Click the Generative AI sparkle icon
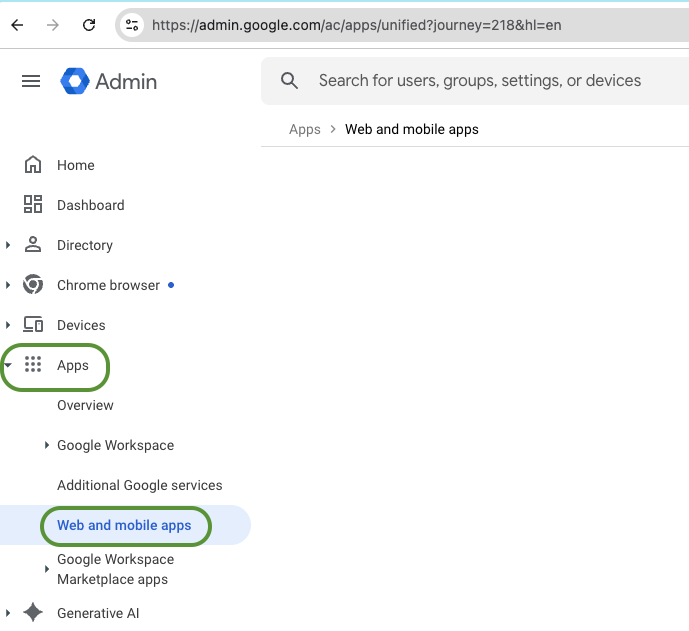689x631 pixels. coord(33,612)
